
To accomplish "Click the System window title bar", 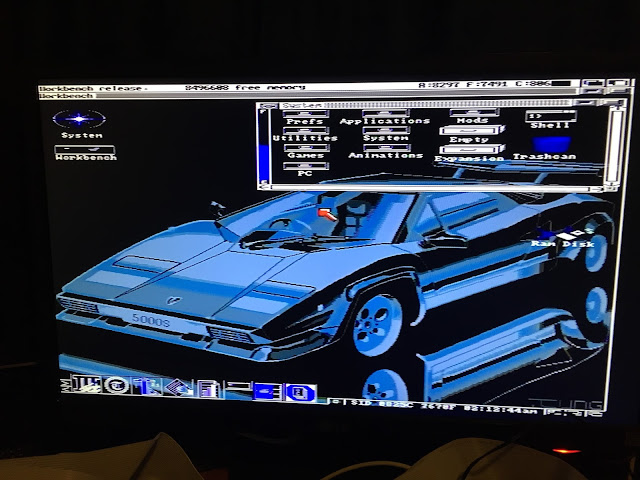I will click(x=424, y=105).
